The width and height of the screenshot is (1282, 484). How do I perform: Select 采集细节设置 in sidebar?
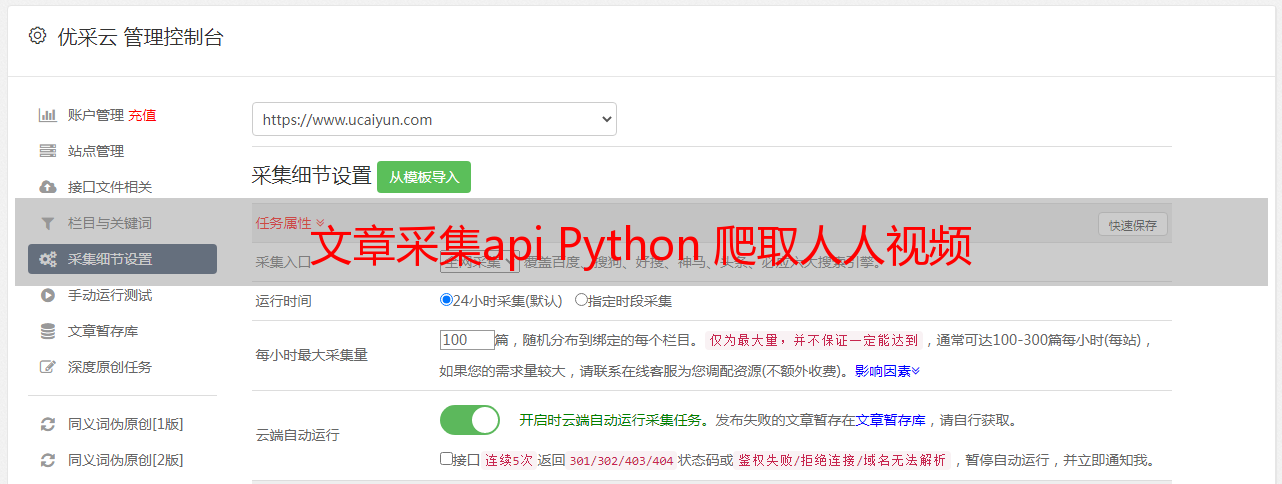coord(122,259)
